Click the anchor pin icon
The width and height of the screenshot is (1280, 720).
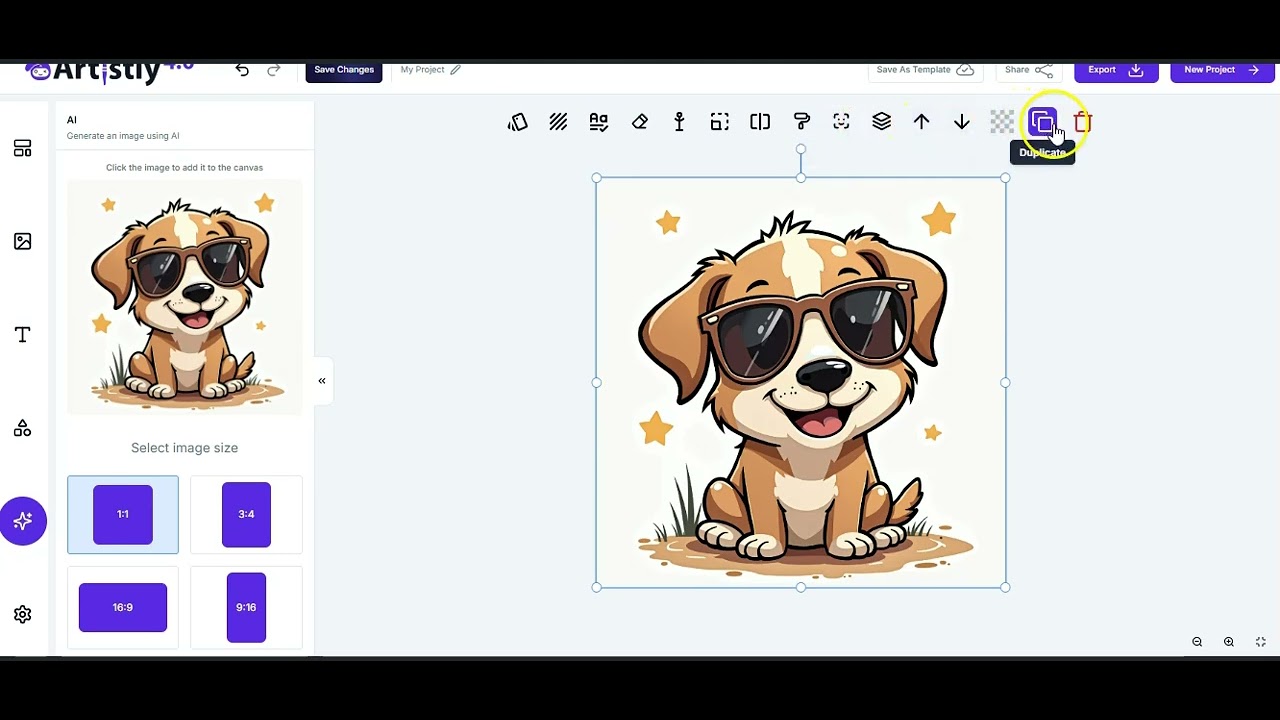680,122
